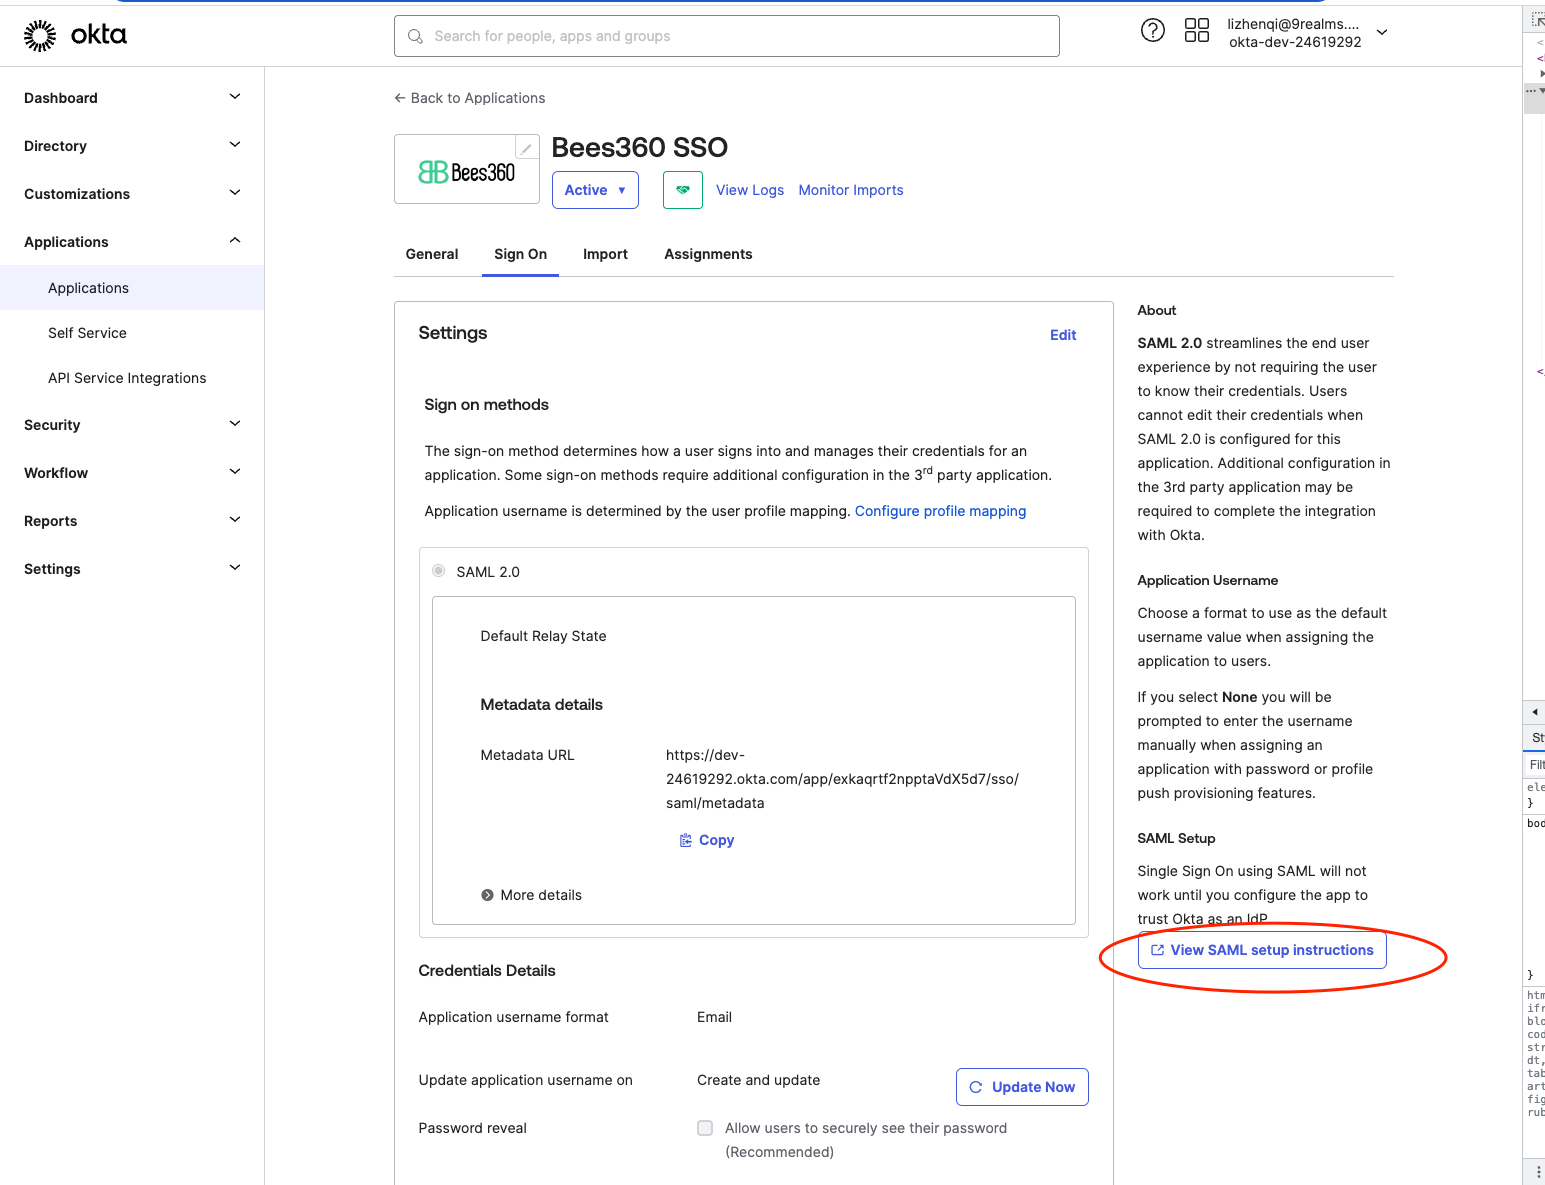Switch to the Assignments tab
This screenshot has height=1185, width=1545.
[708, 254]
